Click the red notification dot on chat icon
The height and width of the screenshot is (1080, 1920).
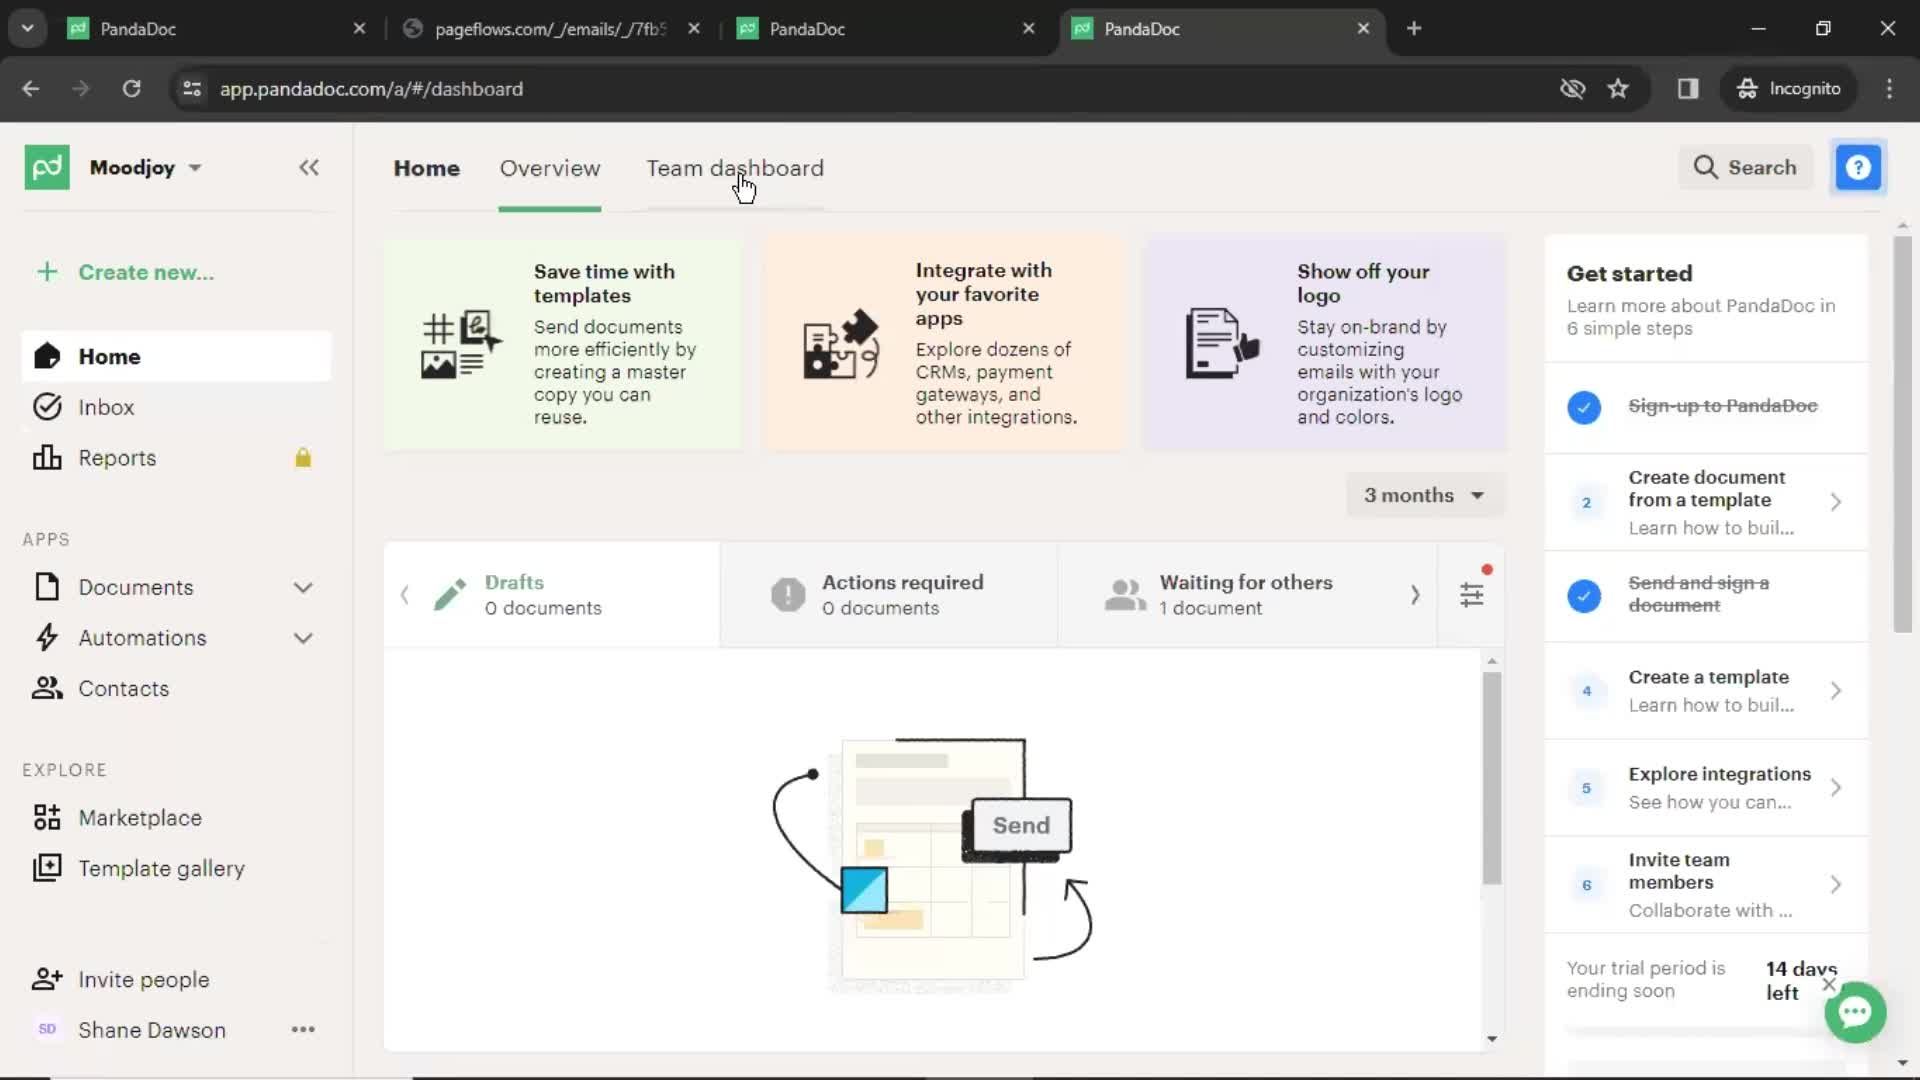tap(1487, 570)
